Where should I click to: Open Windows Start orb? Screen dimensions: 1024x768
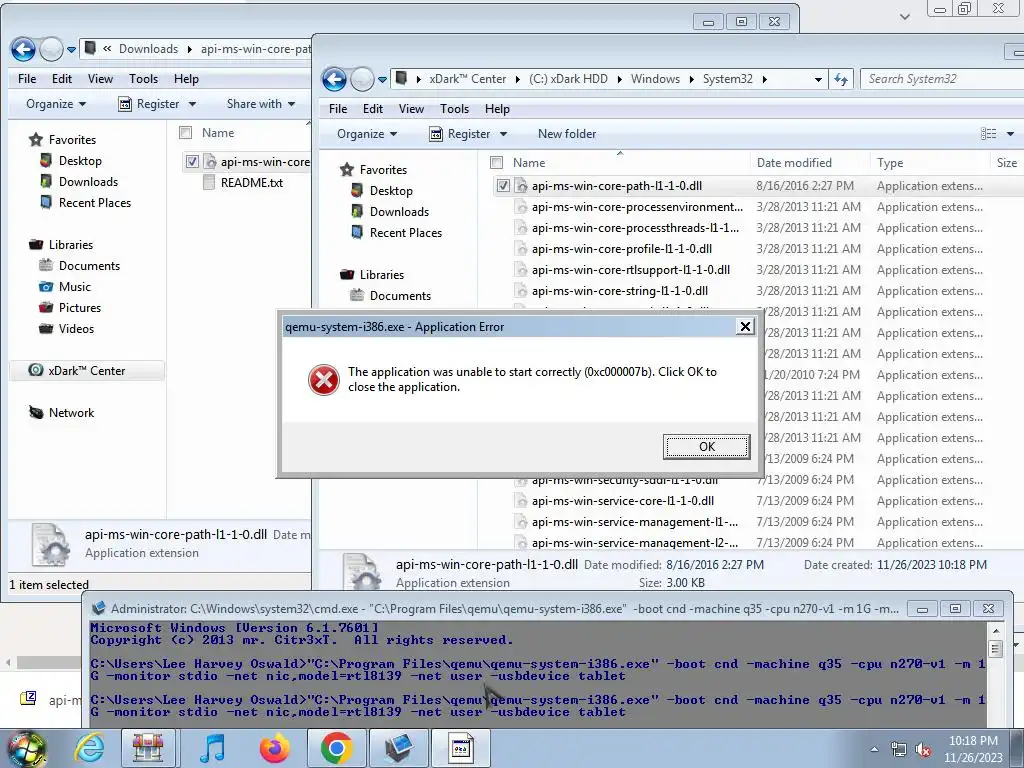click(25, 749)
